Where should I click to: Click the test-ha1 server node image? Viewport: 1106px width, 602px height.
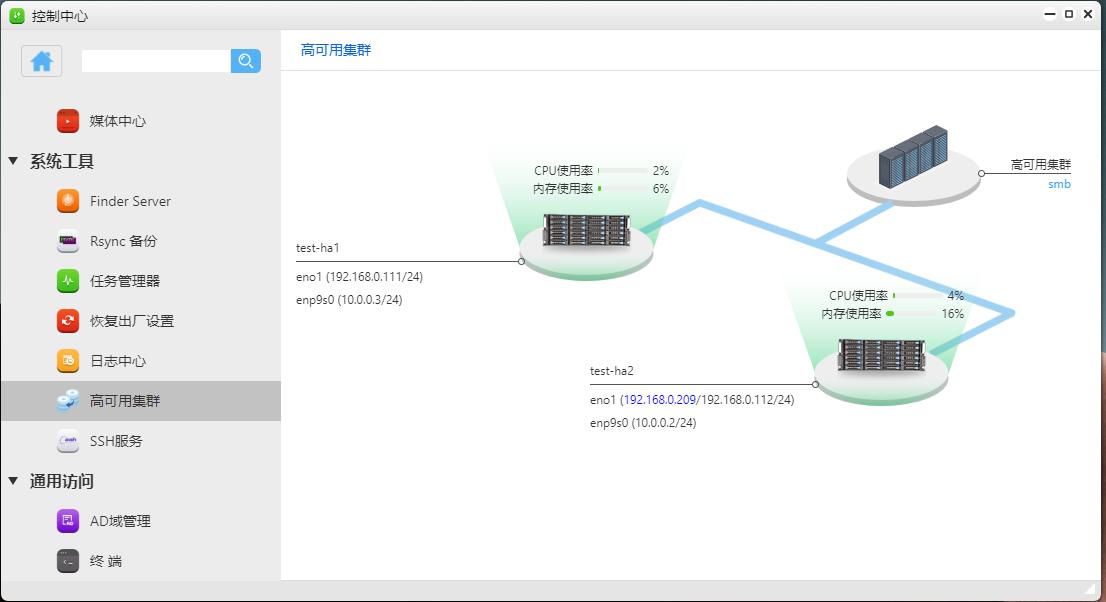[585, 231]
